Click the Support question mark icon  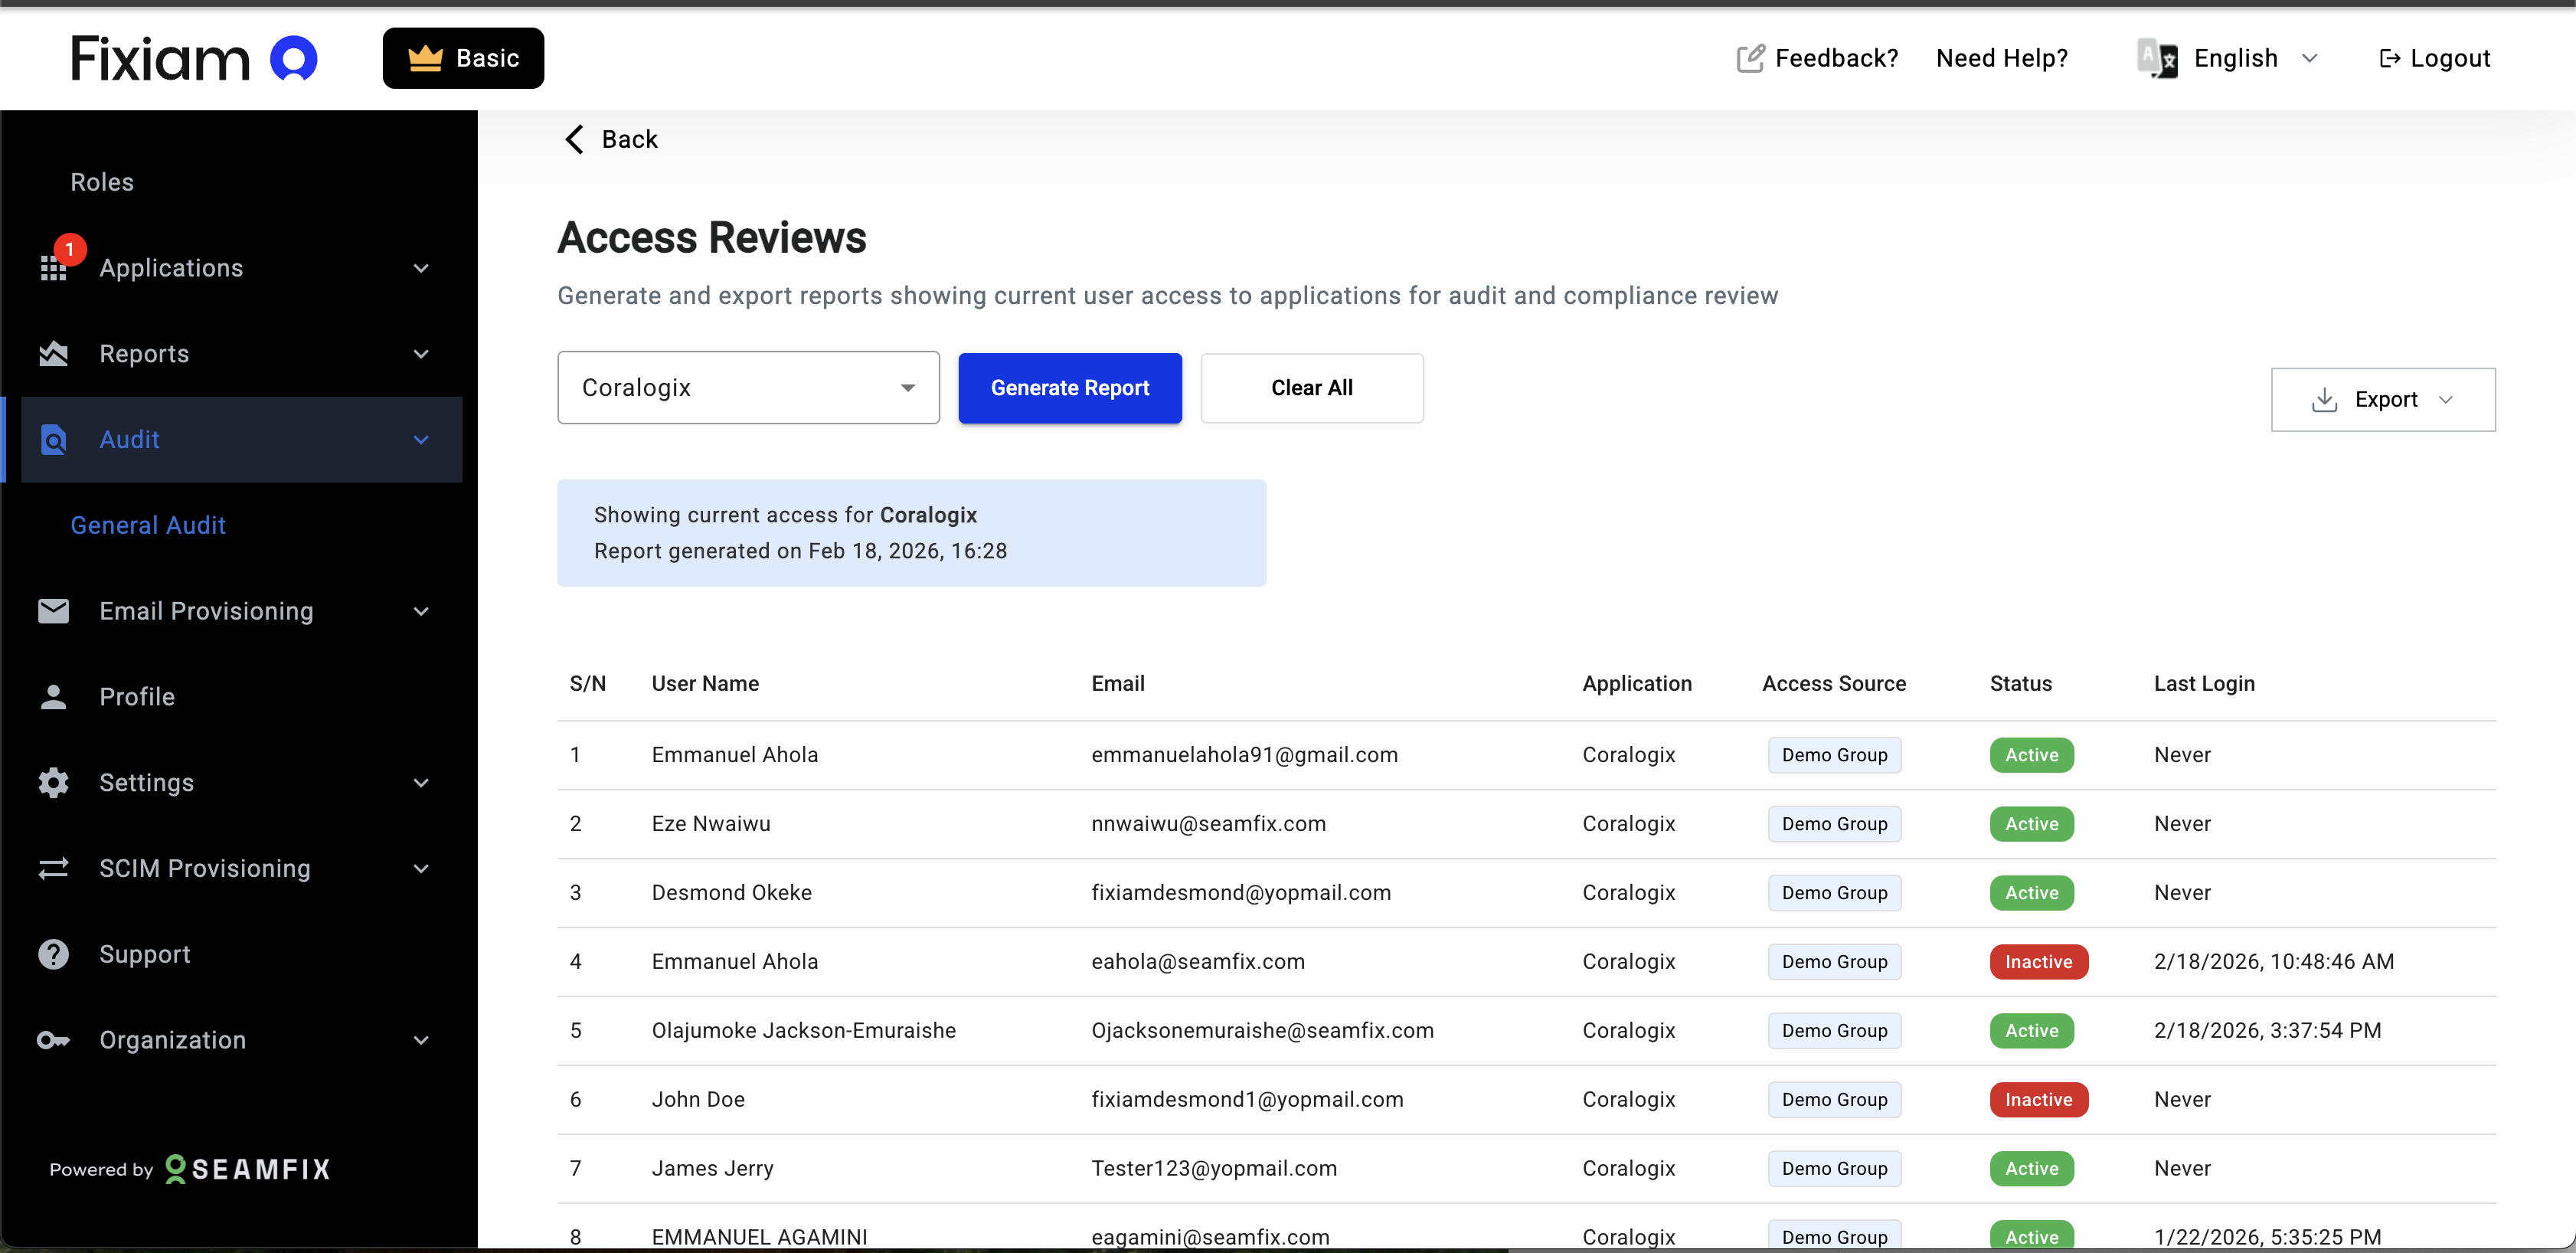[x=53, y=955]
